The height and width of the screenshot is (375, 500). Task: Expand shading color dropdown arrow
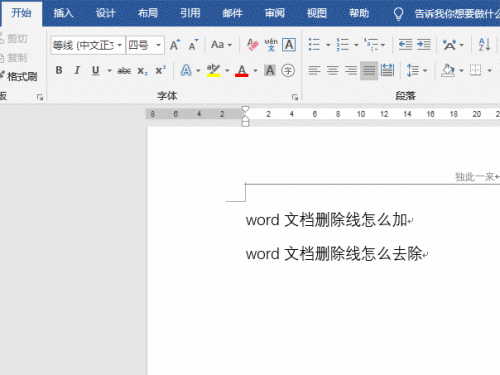click(x=461, y=71)
